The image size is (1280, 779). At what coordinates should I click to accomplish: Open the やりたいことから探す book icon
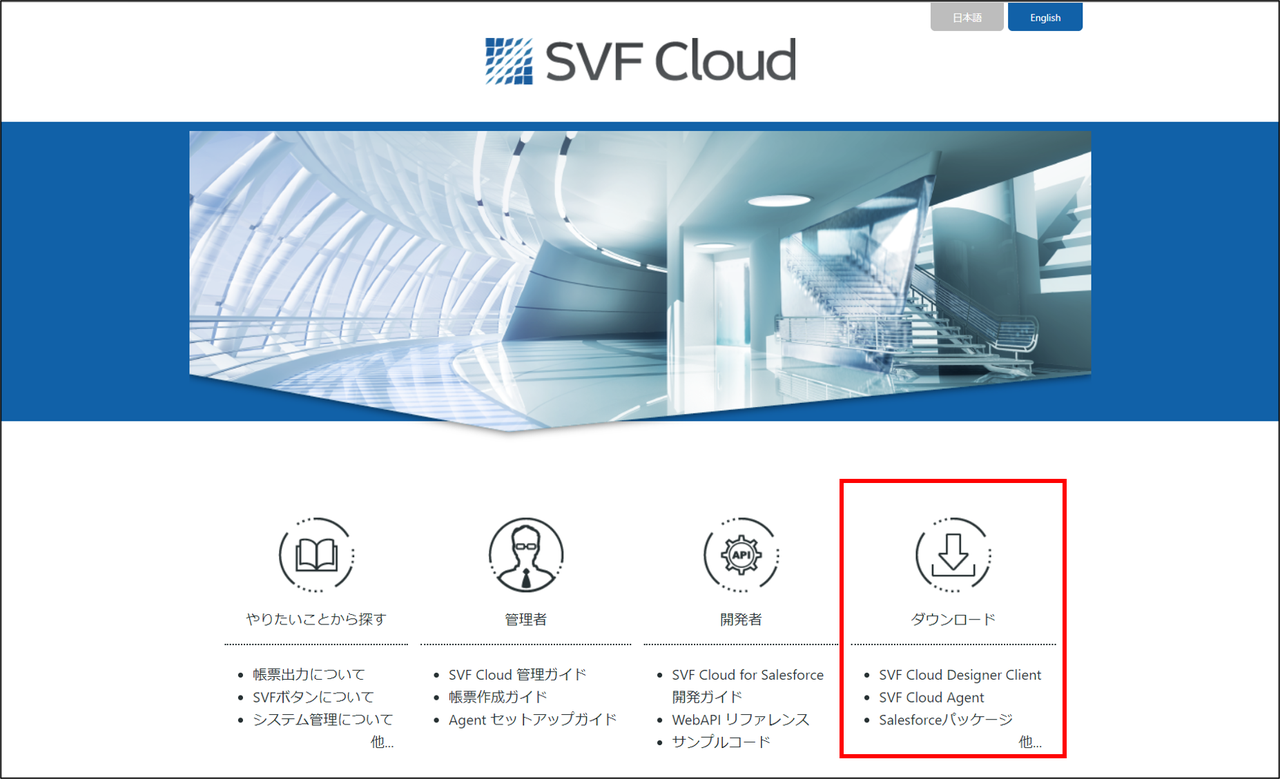[x=316, y=555]
